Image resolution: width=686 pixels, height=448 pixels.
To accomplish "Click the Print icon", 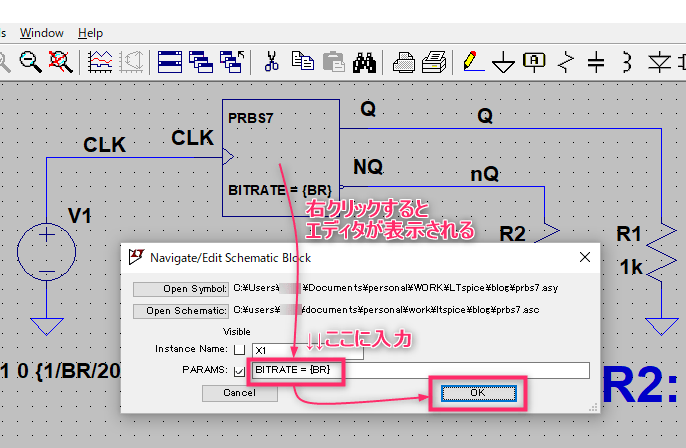I will point(404,61).
